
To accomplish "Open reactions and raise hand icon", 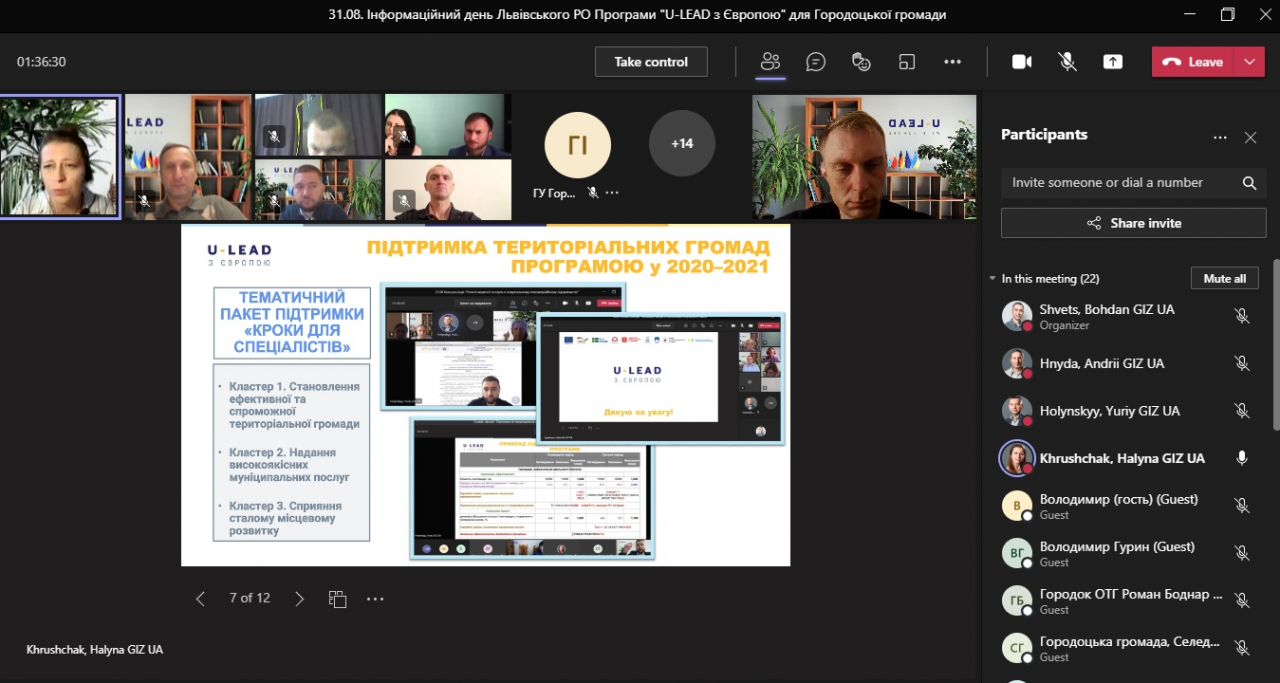I will tap(861, 62).
